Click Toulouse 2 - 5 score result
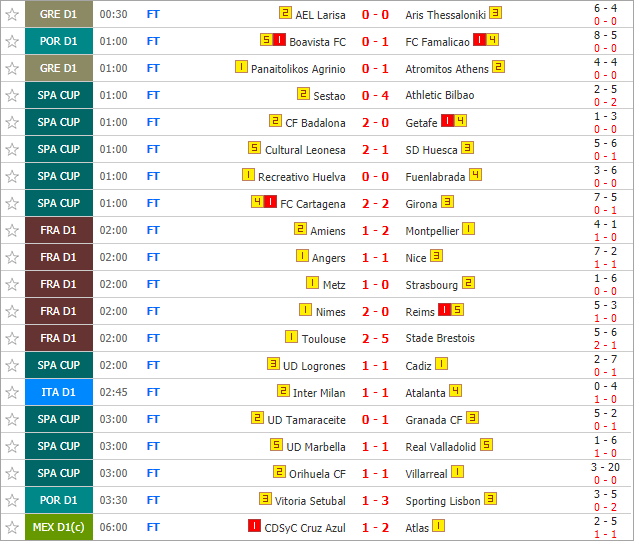This screenshot has width=634, height=541. click(x=375, y=339)
